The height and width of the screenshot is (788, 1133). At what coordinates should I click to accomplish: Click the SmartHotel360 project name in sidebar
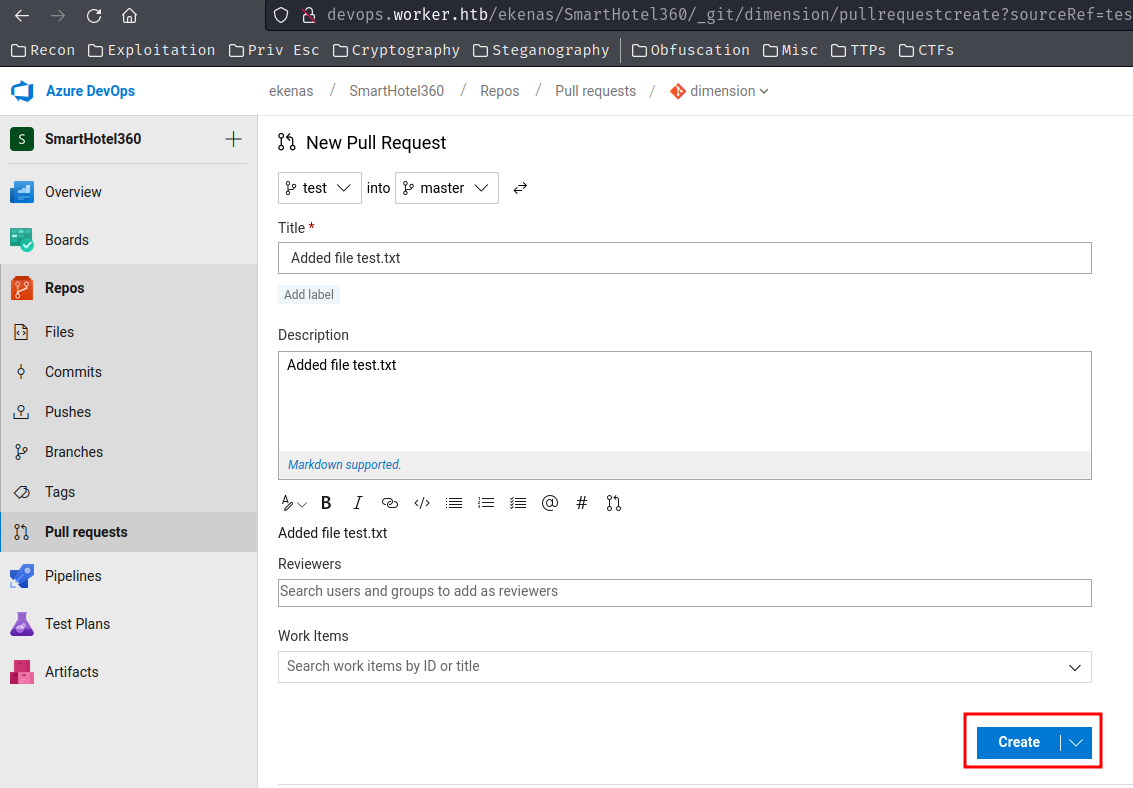click(x=92, y=139)
